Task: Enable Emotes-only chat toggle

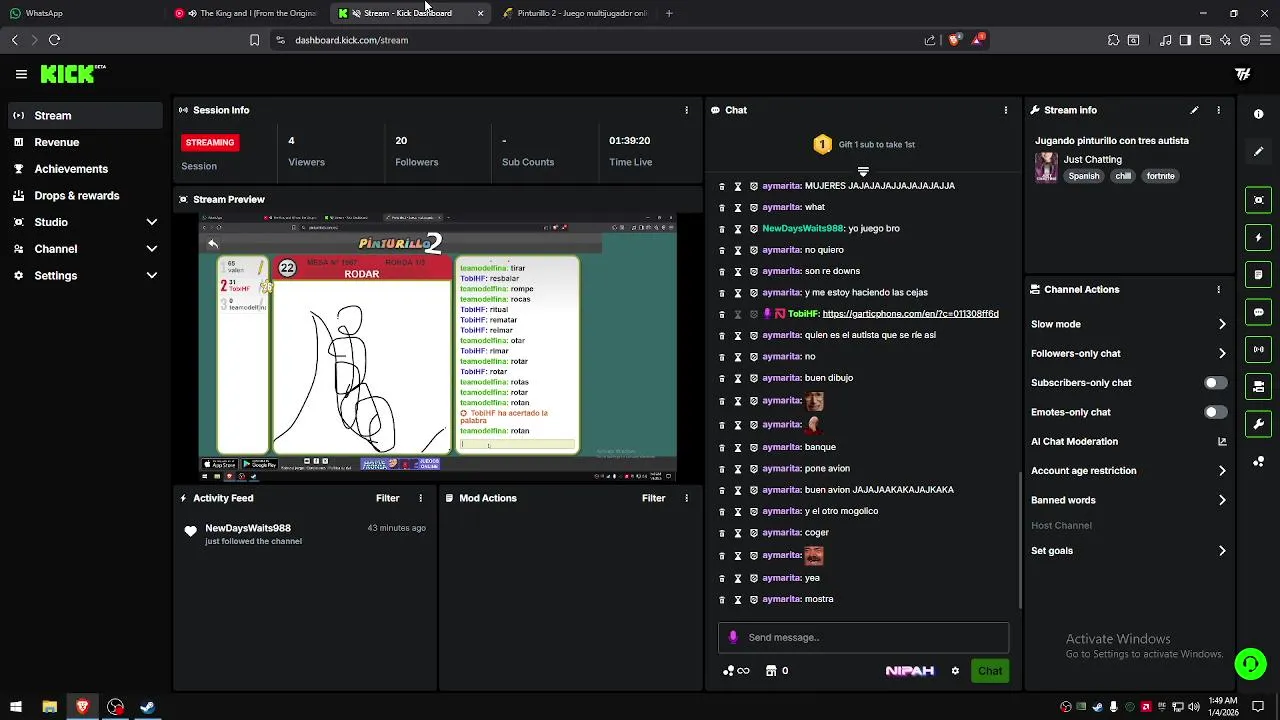Action: pyautogui.click(x=1215, y=412)
